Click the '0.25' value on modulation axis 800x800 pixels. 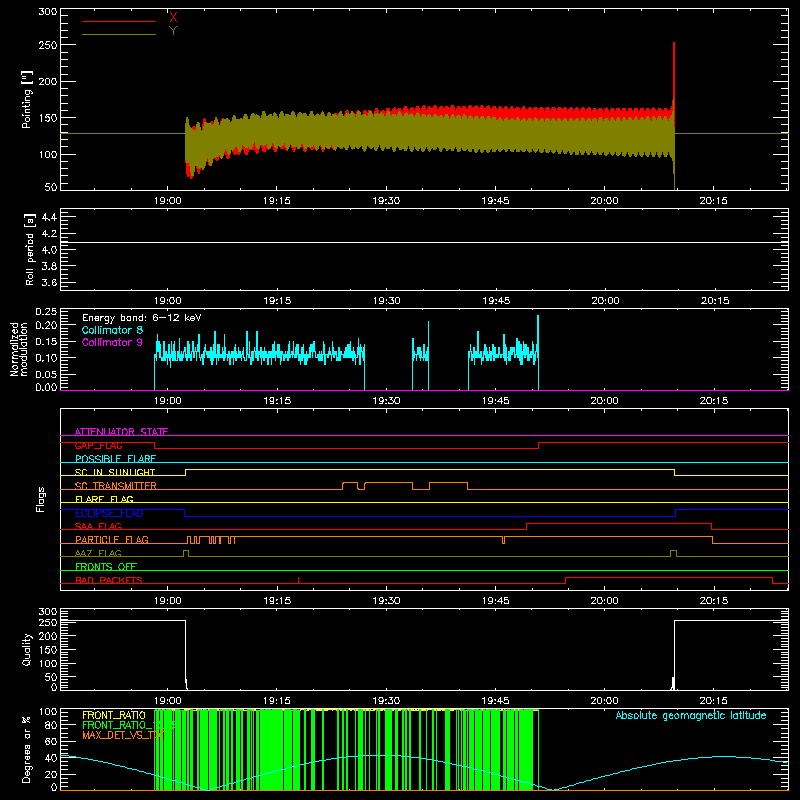[x=46, y=312]
